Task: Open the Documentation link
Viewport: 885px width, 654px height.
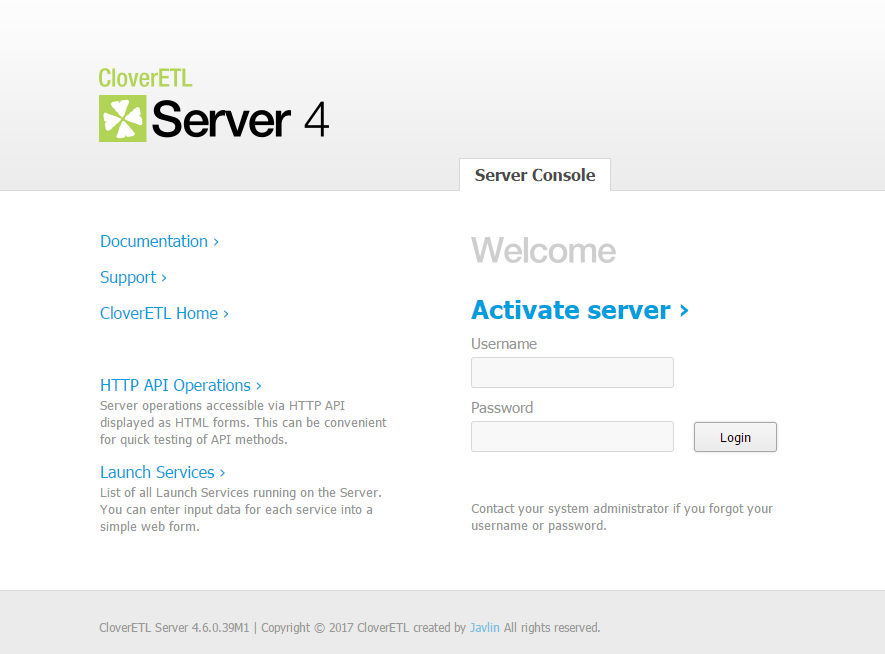Action: 159,242
